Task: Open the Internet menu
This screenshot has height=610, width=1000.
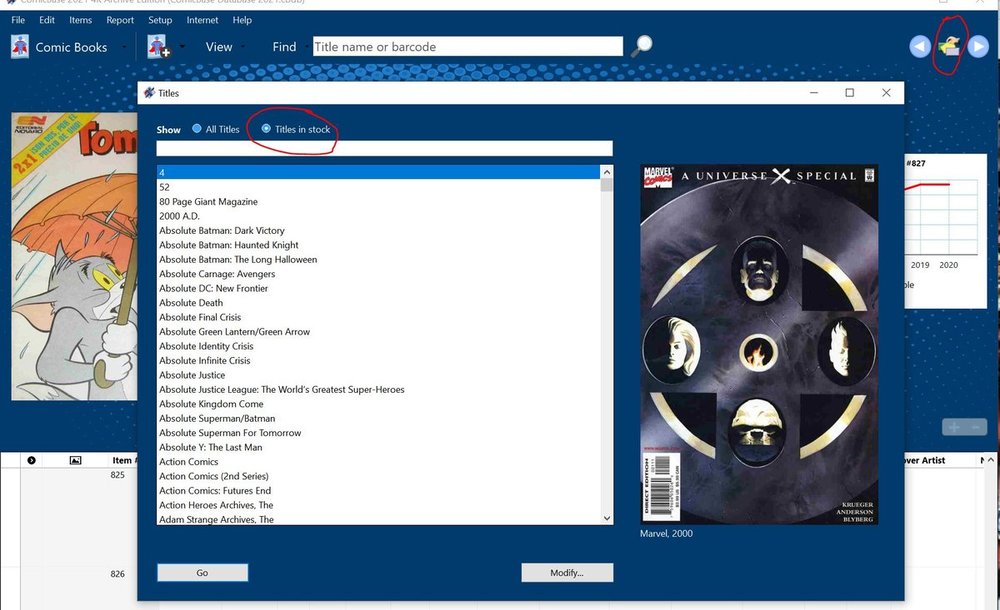Action: click(x=203, y=20)
